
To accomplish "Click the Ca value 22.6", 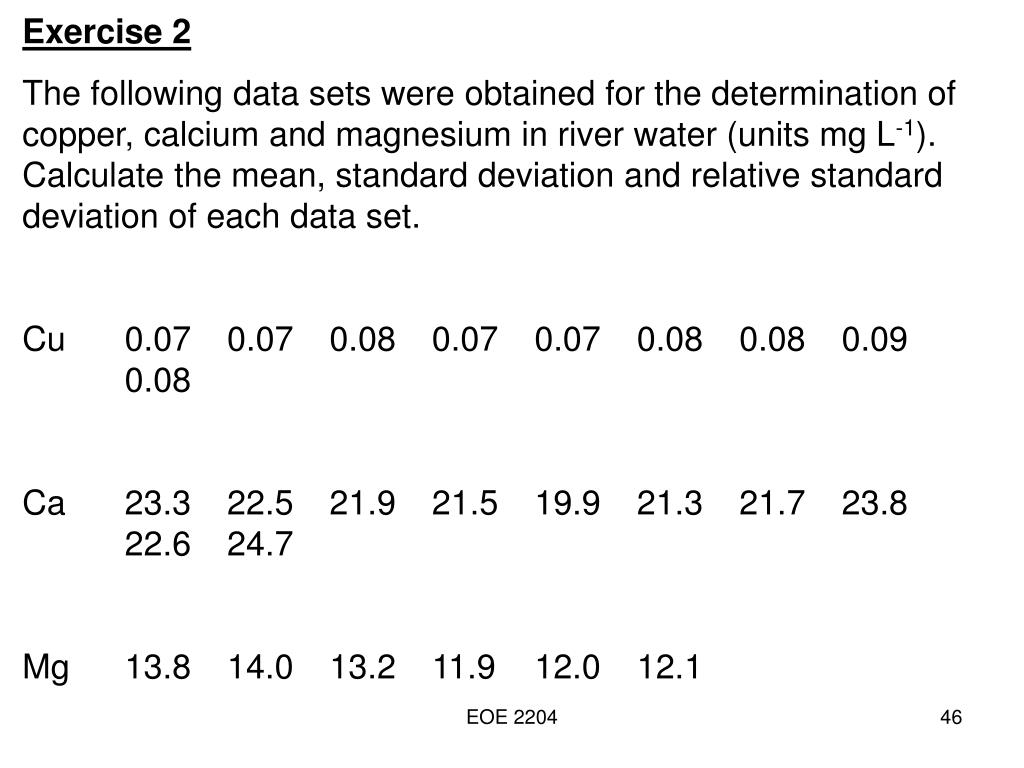I will pyautogui.click(x=157, y=543).
